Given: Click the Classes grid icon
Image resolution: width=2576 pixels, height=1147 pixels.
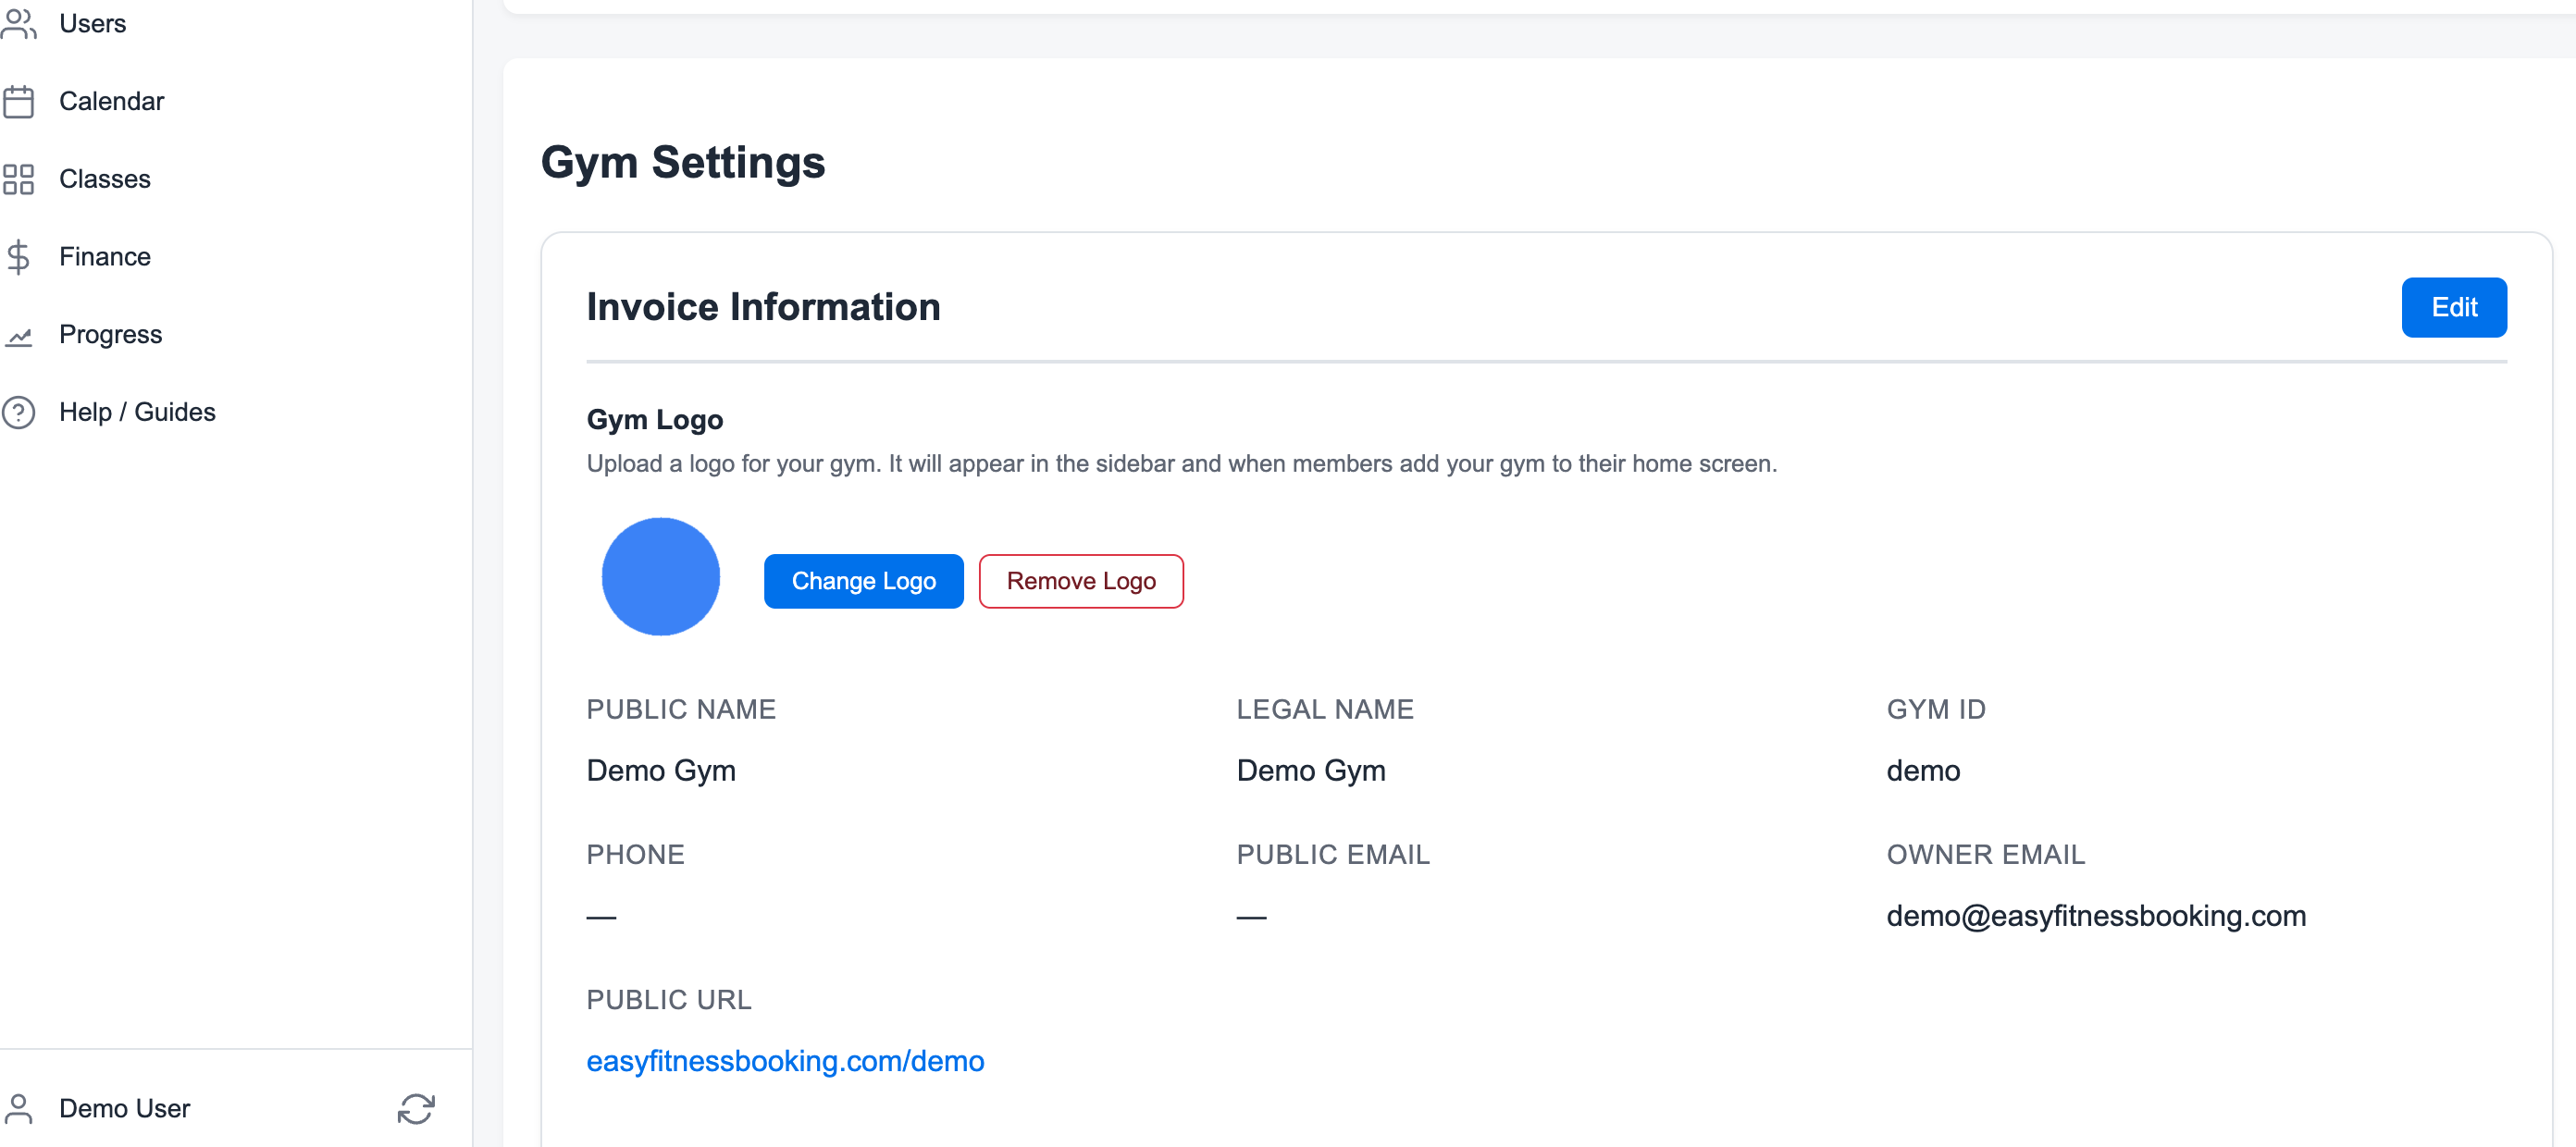Looking at the screenshot, I should tap(18, 179).
